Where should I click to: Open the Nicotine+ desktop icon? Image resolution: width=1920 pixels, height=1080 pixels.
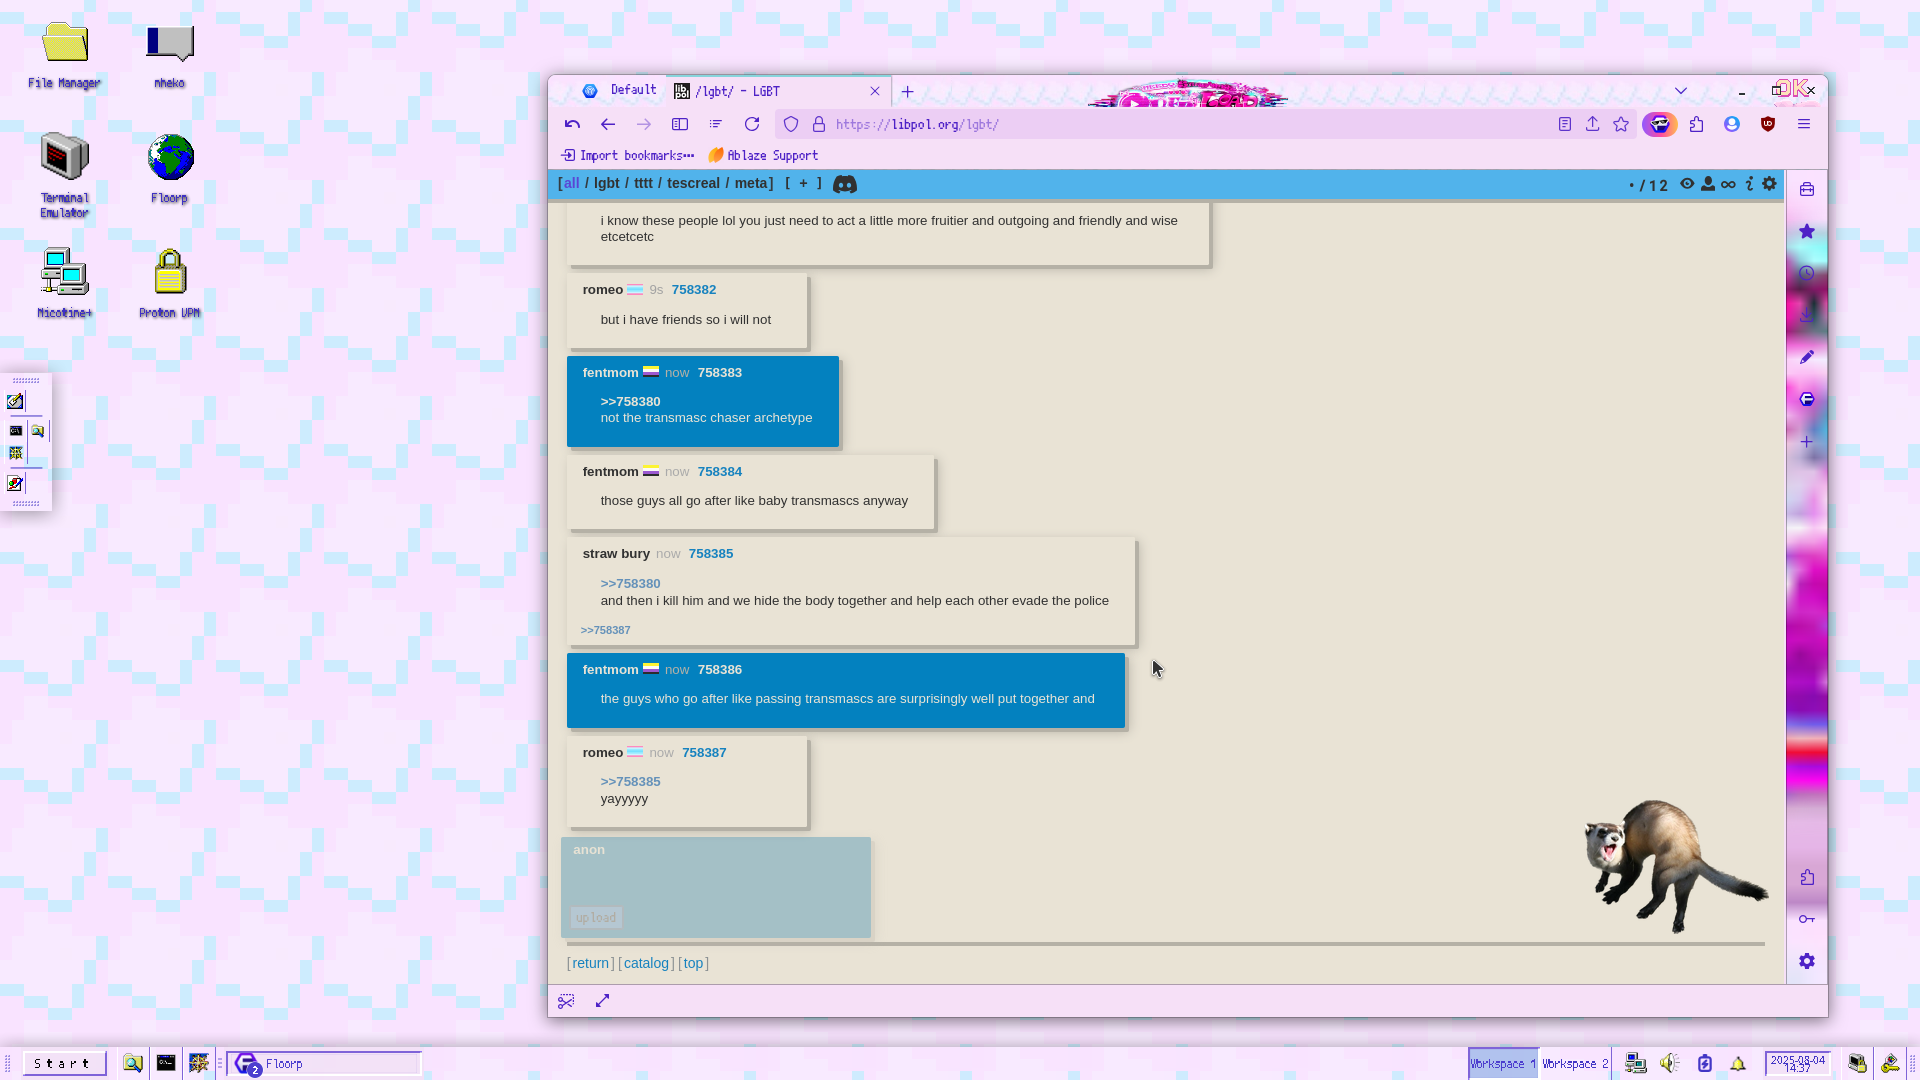click(x=65, y=283)
